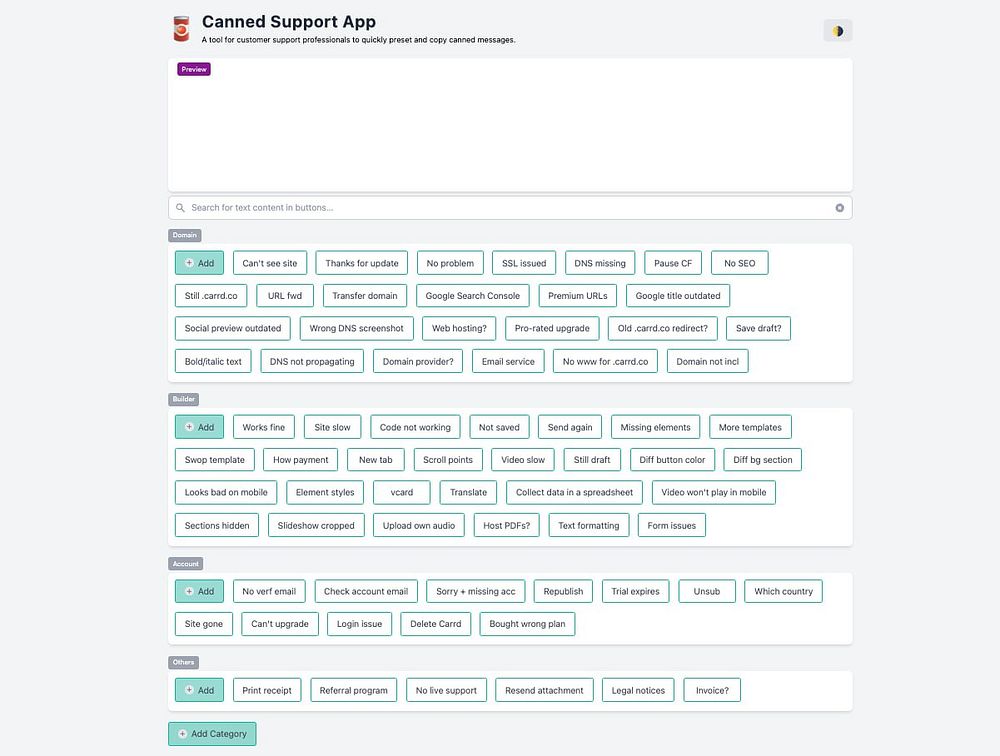Click the purple Preview label
This screenshot has width=1000, height=756.
click(x=194, y=70)
